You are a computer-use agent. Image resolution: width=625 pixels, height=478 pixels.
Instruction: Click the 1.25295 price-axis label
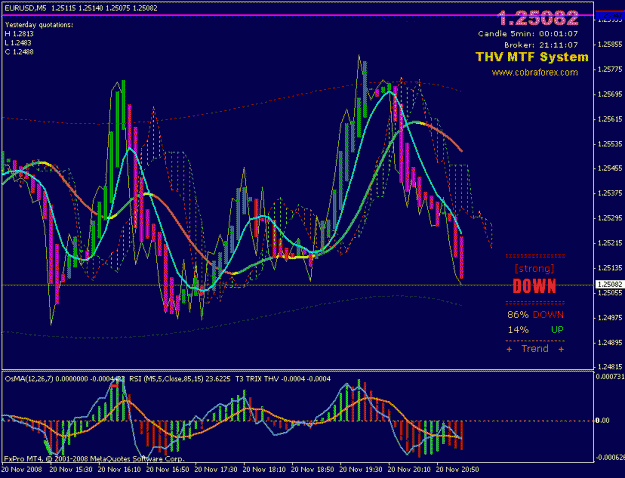[610, 218]
